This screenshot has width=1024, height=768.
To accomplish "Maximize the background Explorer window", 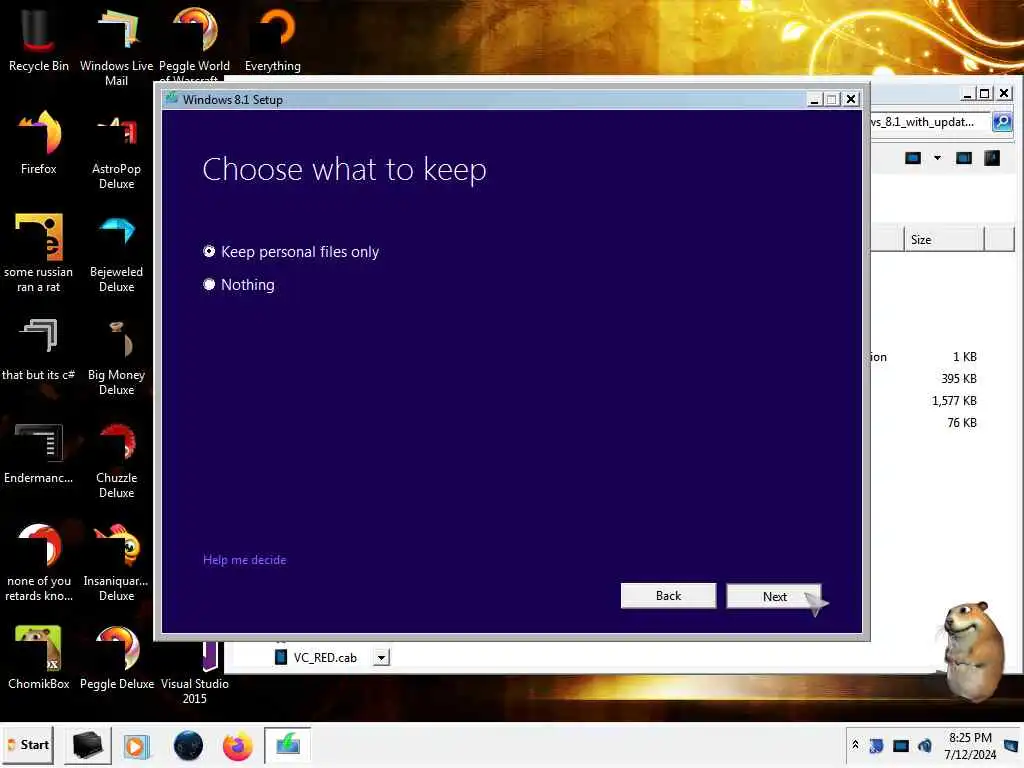I will point(985,93).
